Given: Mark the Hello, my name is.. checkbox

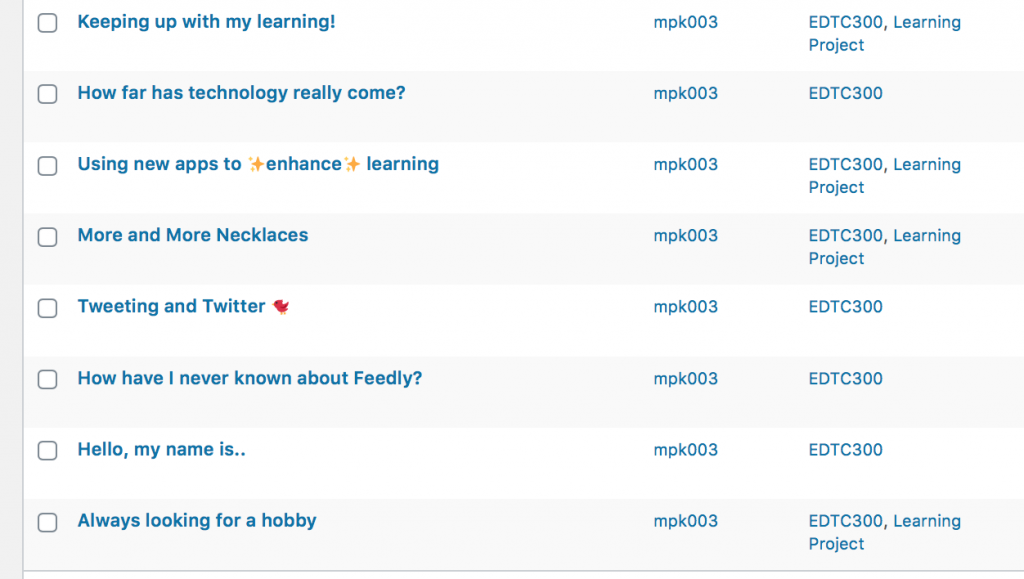Looking at the screenshot, I should 47,450.
